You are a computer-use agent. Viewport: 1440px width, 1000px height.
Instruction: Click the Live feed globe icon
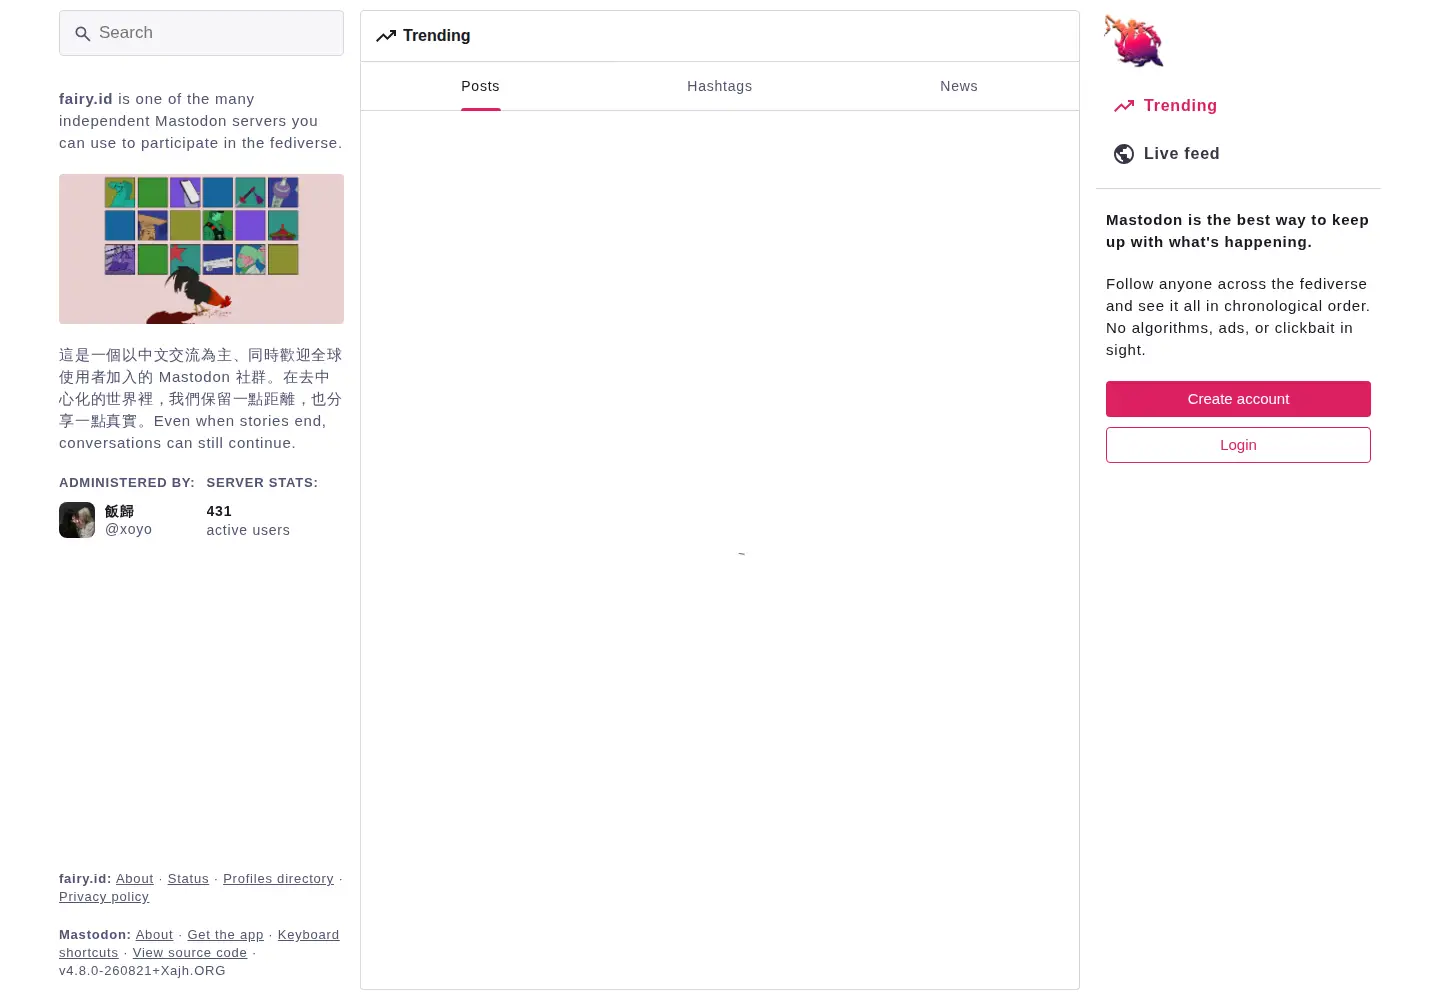[1124, 154]
